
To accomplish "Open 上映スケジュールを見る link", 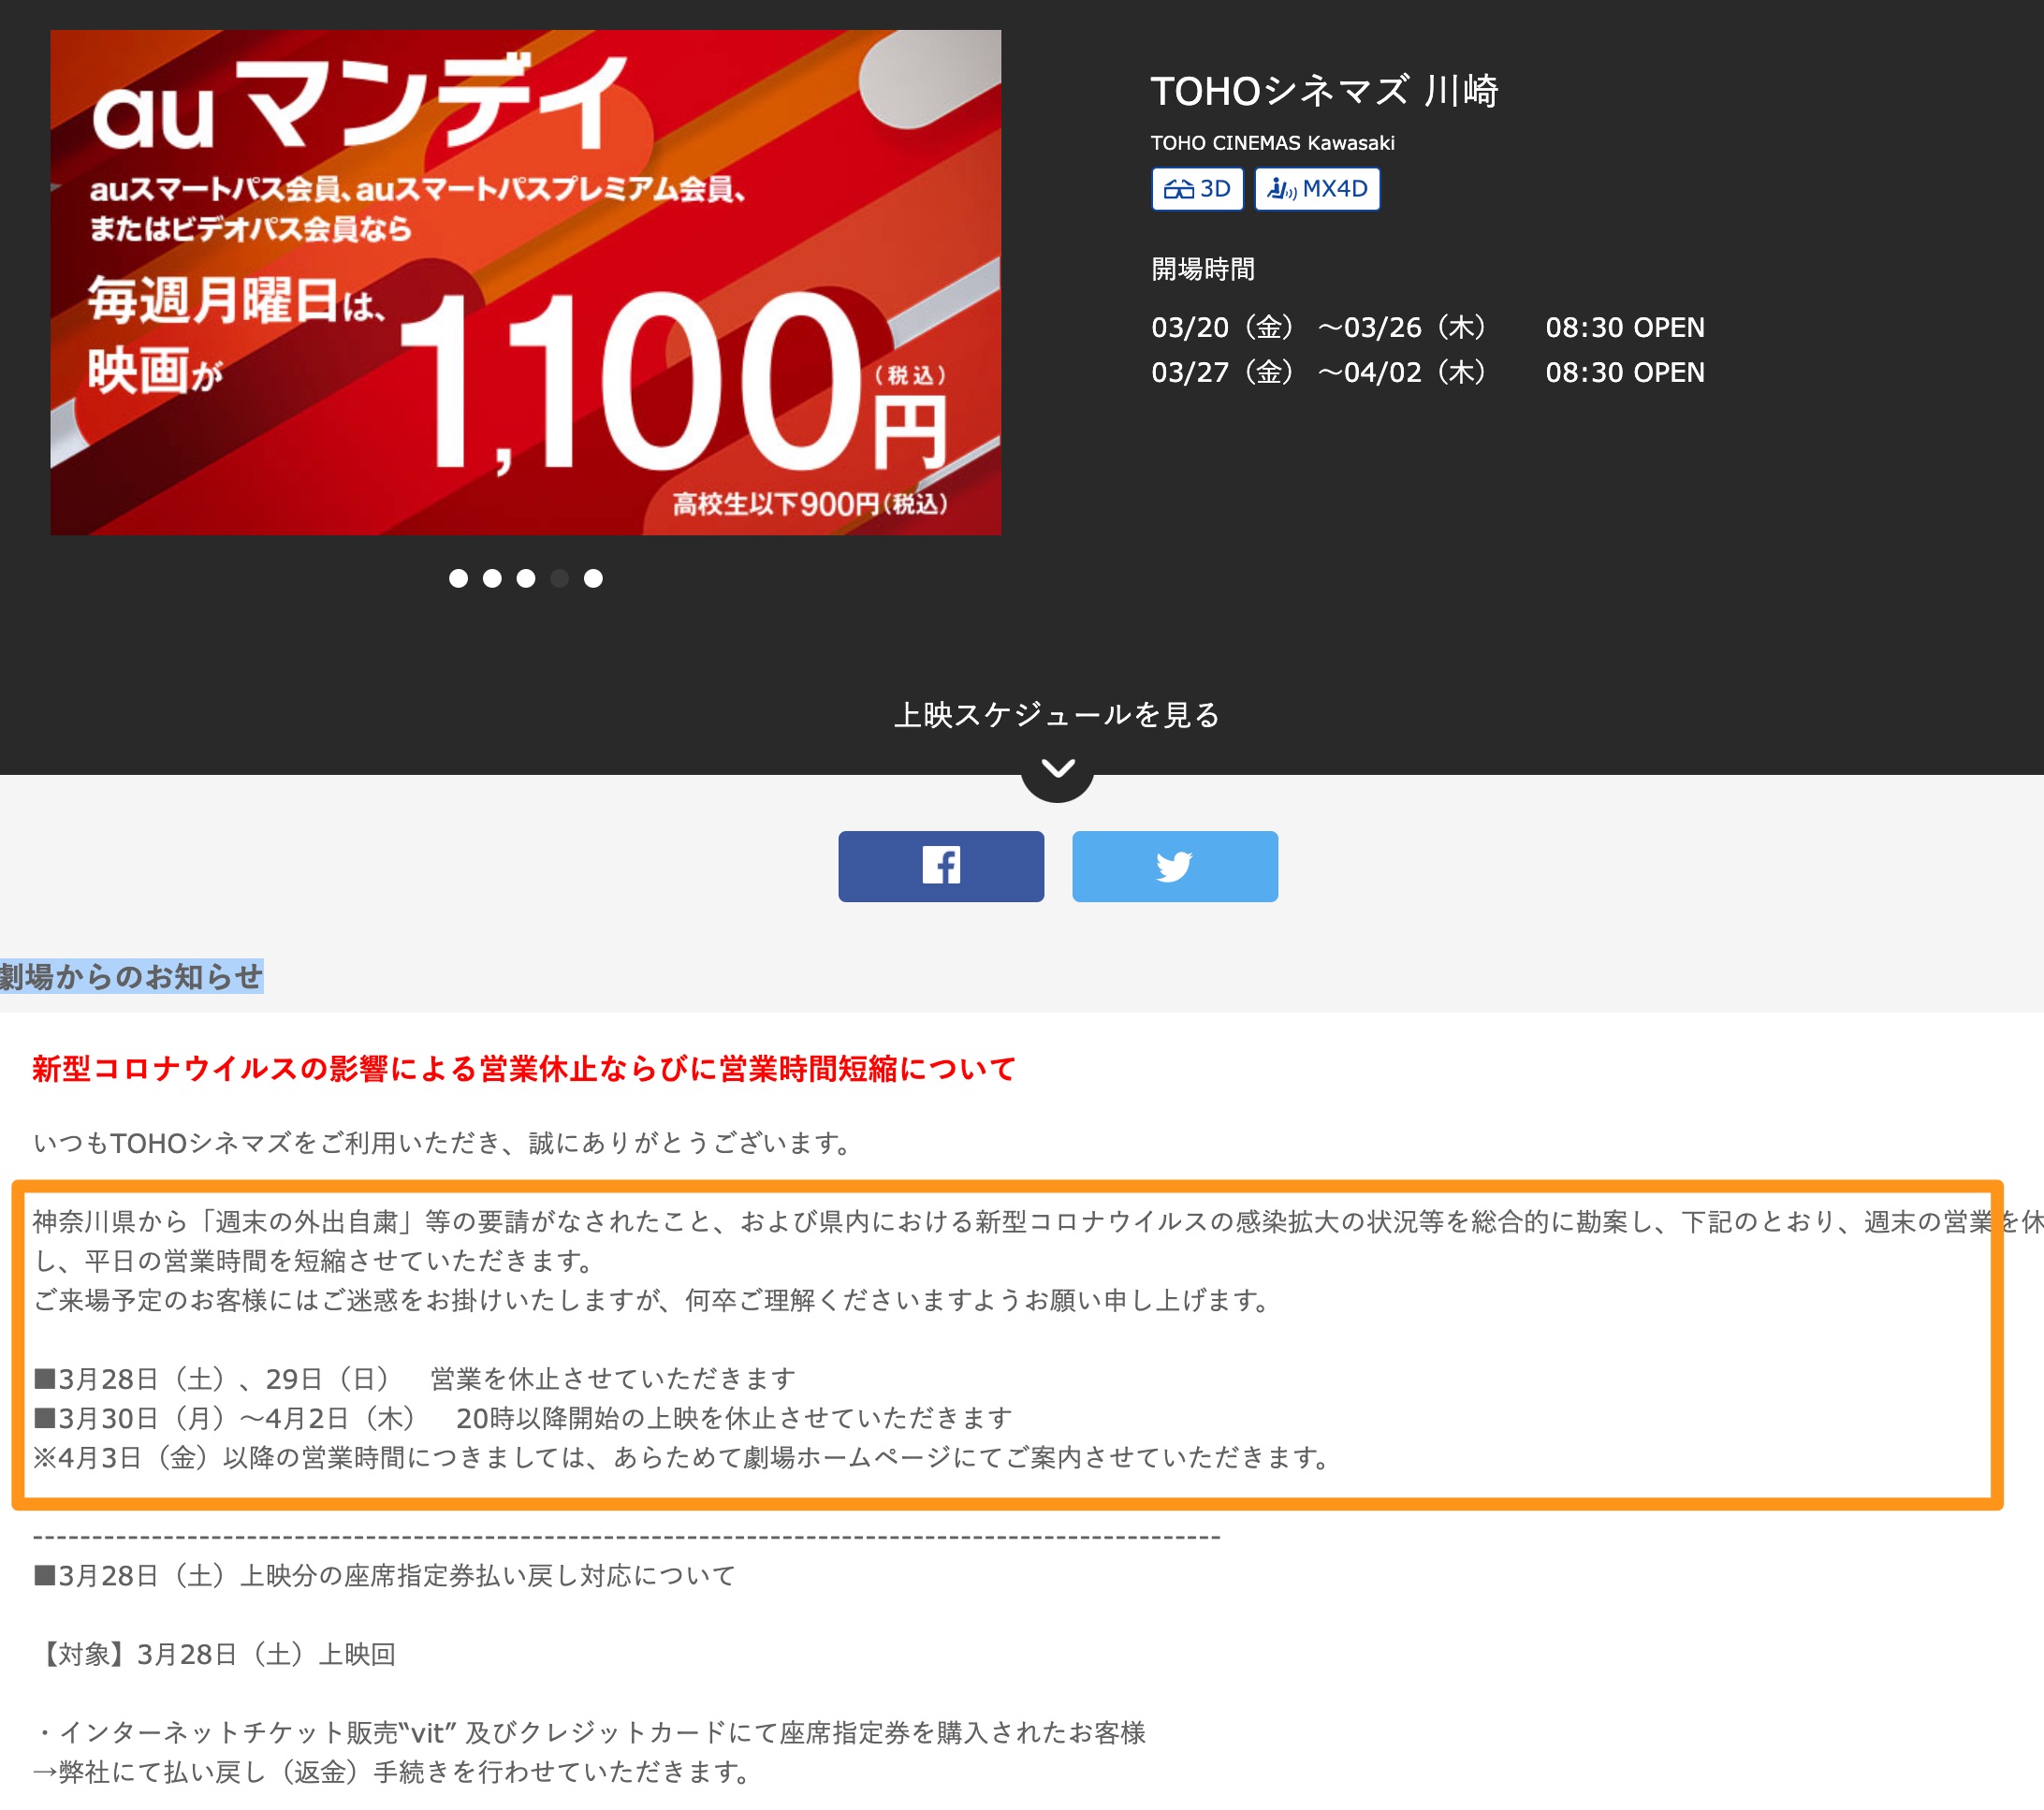I will pos(1057,714).
